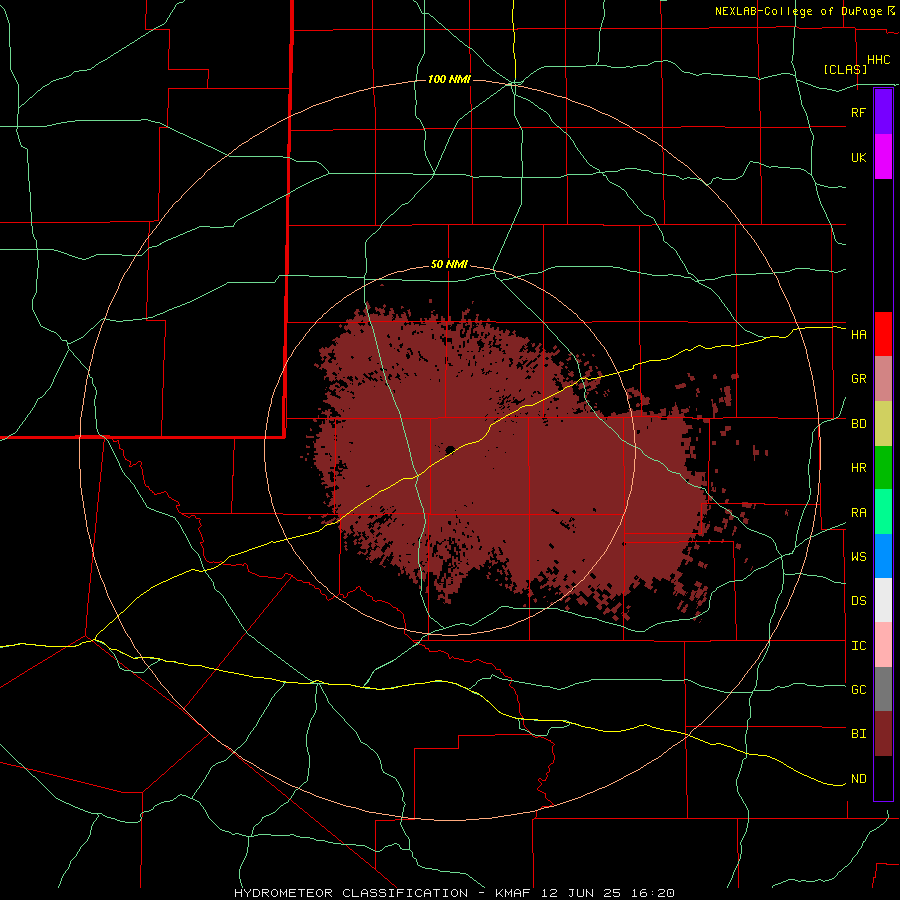Click the magenta UK color swatch
The width and height of the screenshot is (900, 900).
tap(883, 157)
